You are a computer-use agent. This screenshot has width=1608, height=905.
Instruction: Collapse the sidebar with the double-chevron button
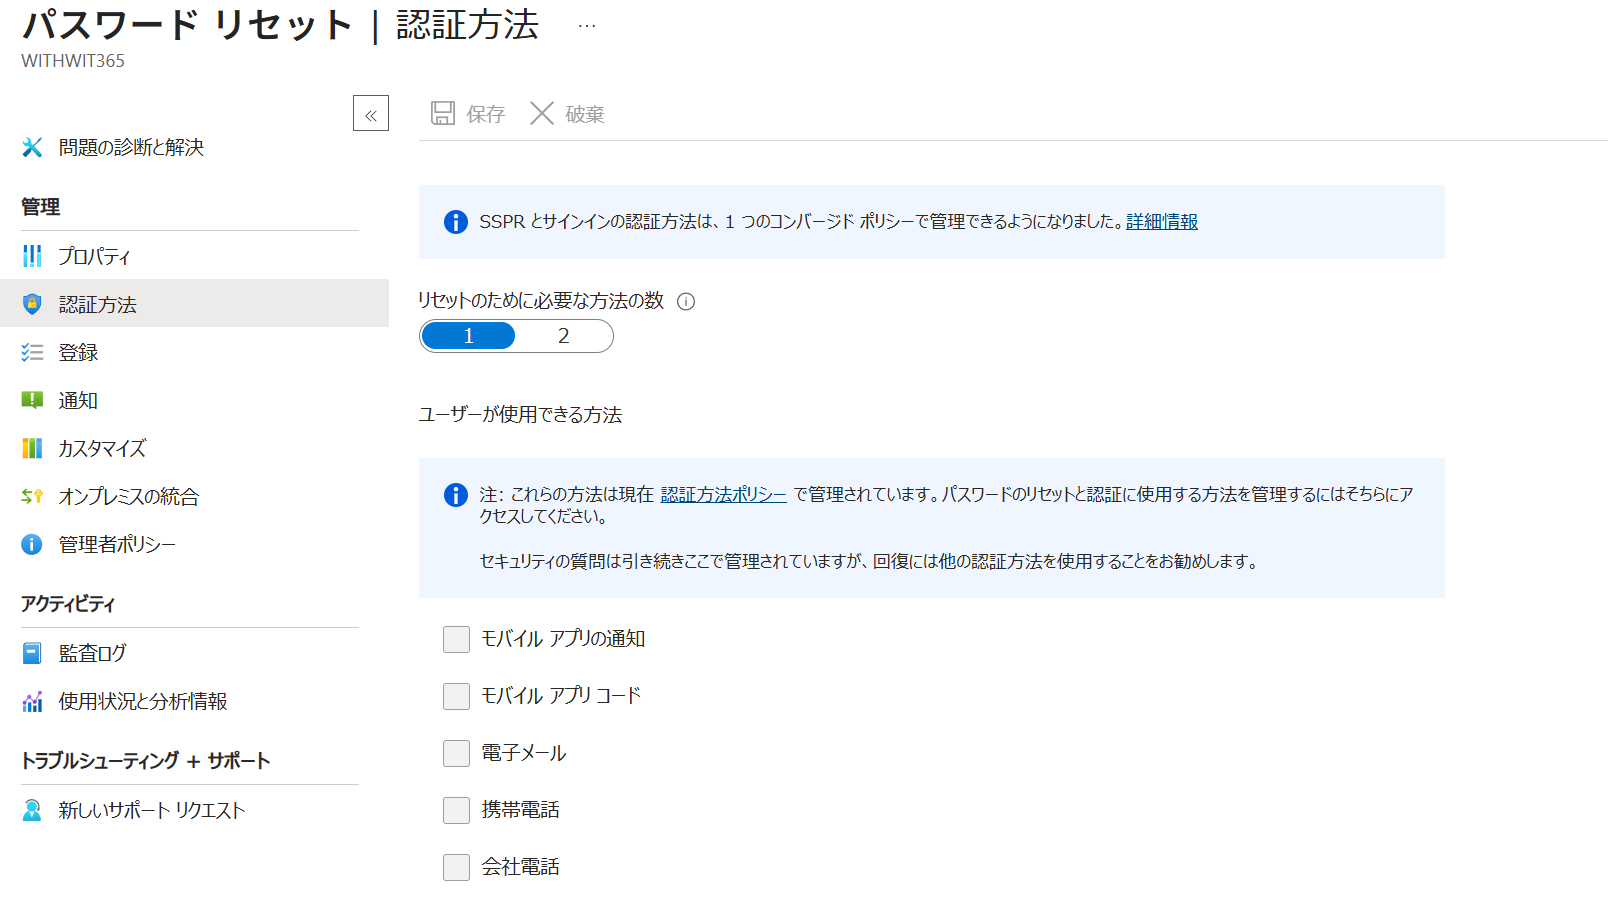(x=371, y=114)
